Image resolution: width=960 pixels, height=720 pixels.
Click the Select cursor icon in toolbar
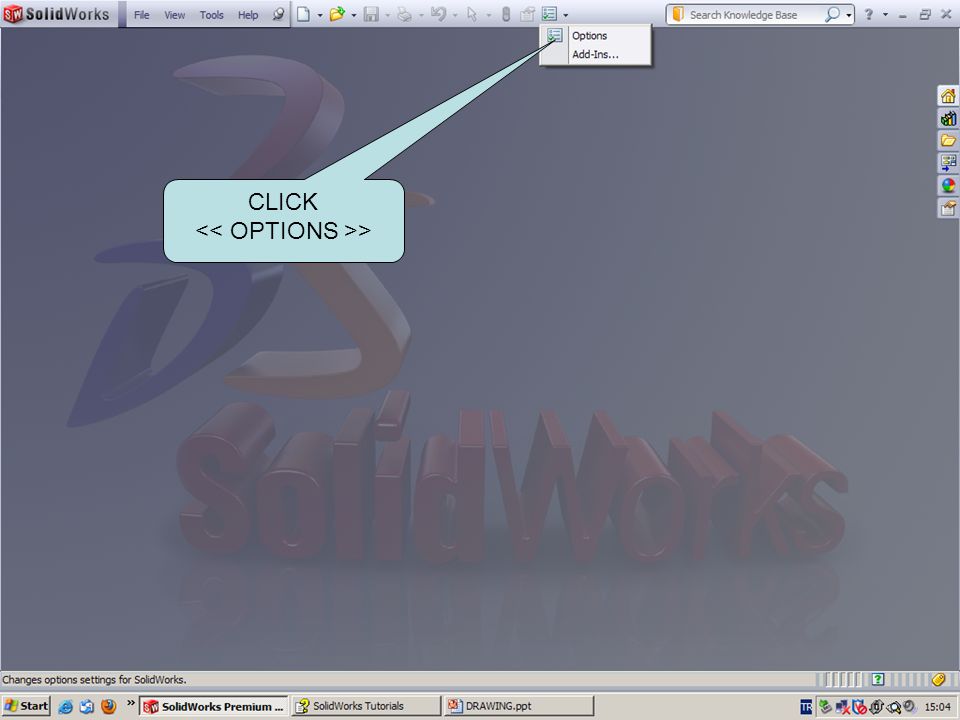click(x=472, y=14)
